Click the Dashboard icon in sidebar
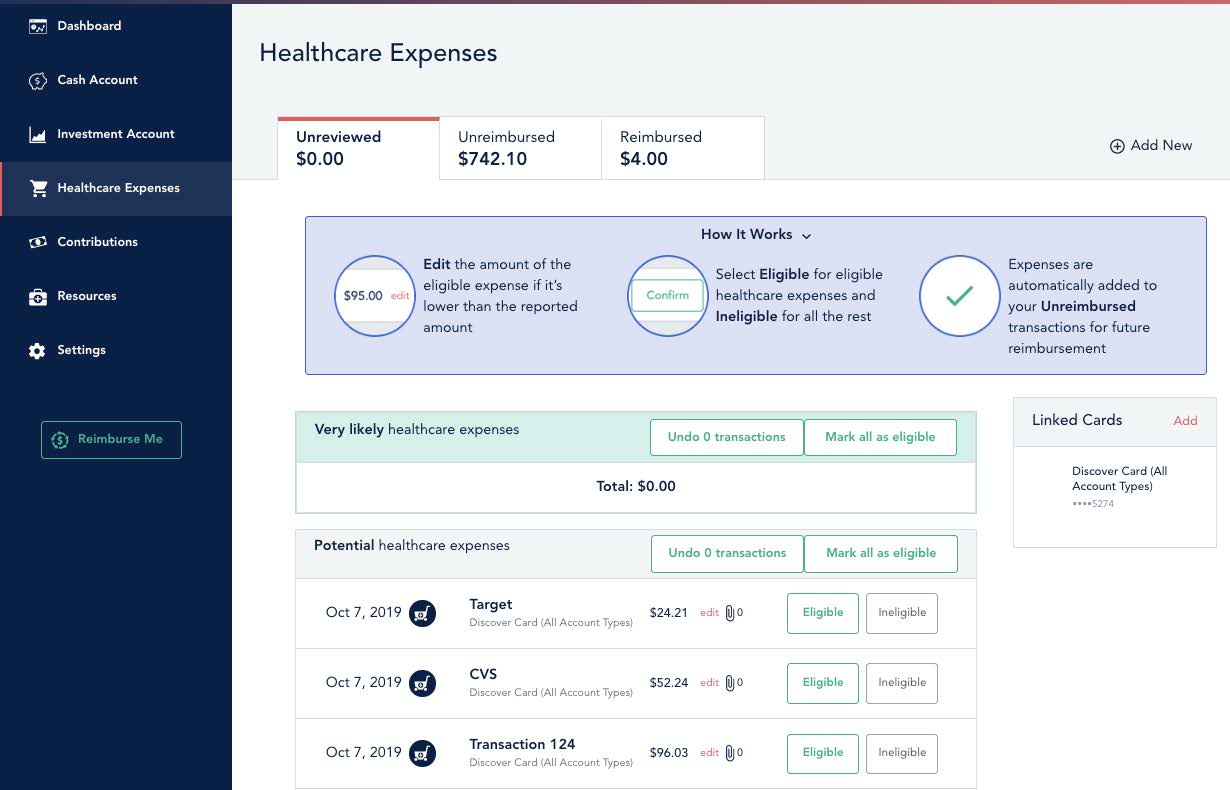Image resolution: width=1230 pixels, height=790 pixels. click(x=37, y=26)
